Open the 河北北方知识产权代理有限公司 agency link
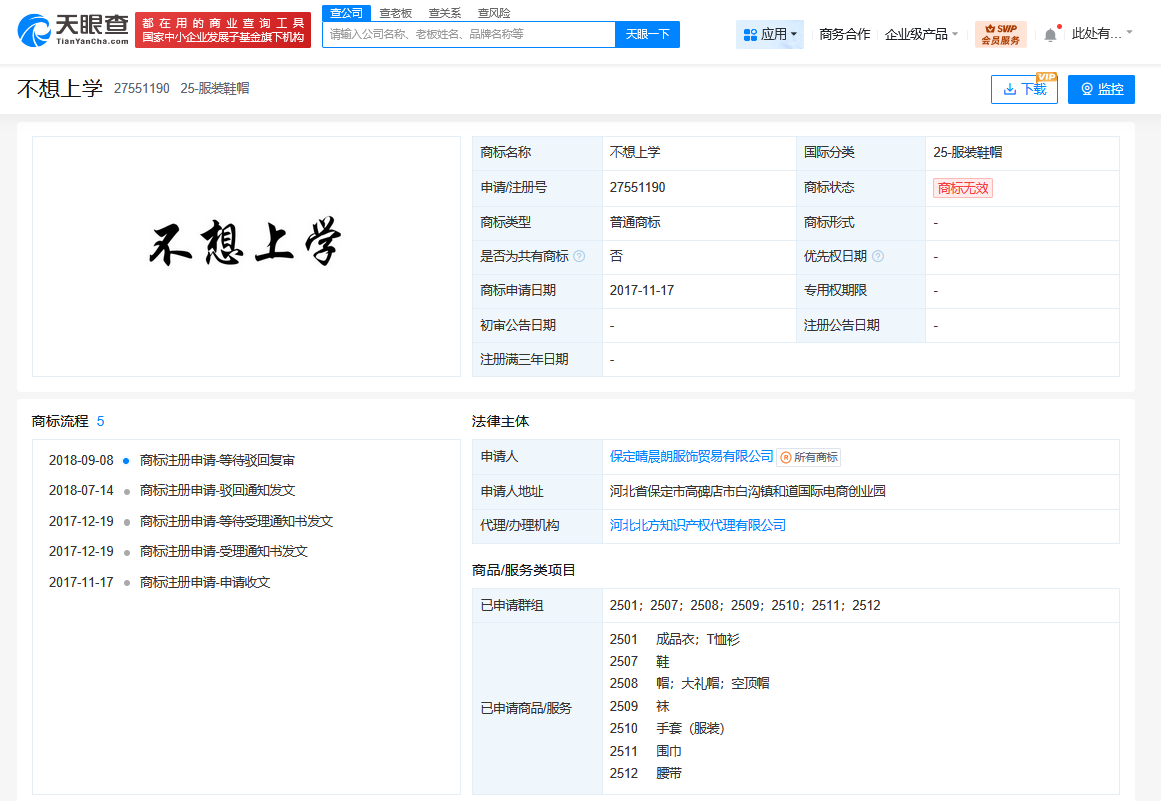The width and height of the screenshot is (1161, 801). click(696, 524)
